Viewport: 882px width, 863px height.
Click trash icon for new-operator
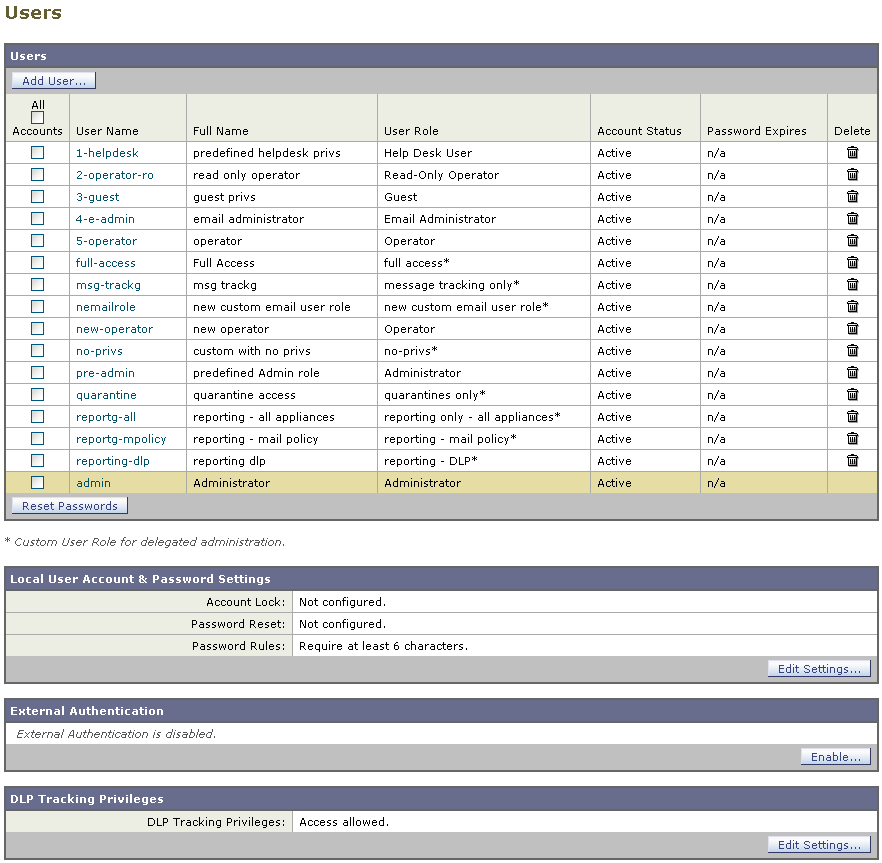coord(852,328)
